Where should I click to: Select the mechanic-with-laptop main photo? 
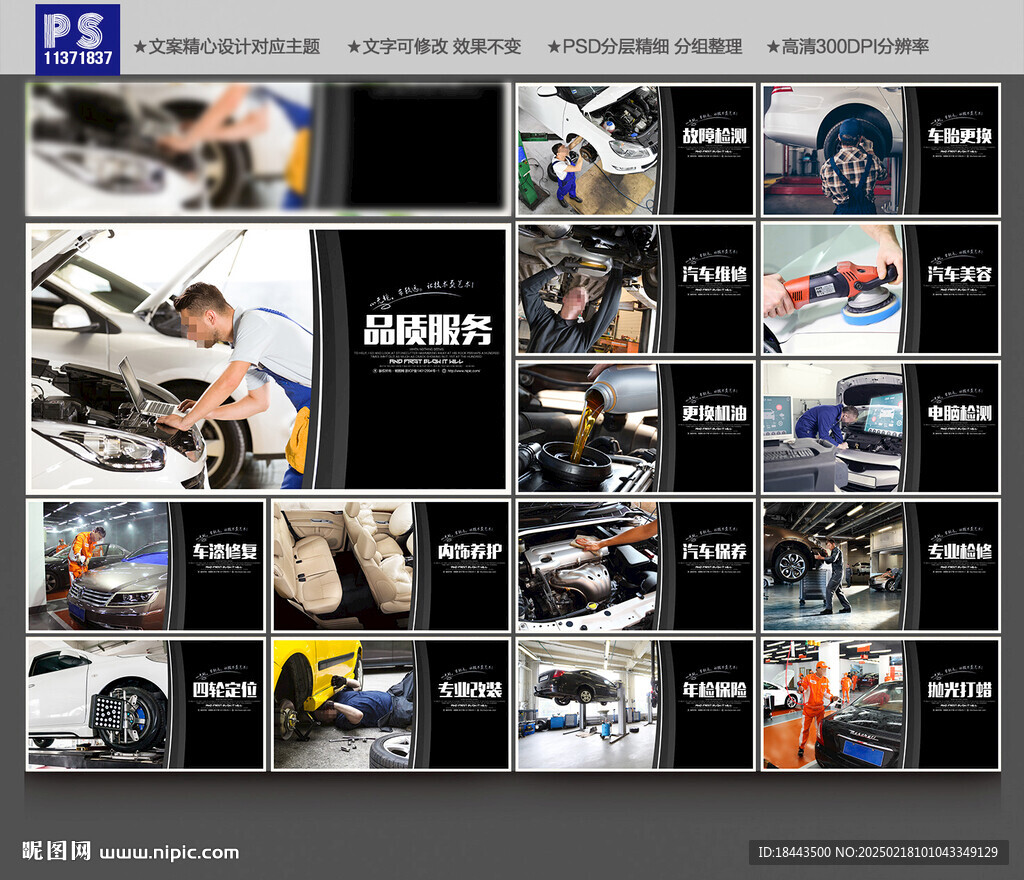171,358
